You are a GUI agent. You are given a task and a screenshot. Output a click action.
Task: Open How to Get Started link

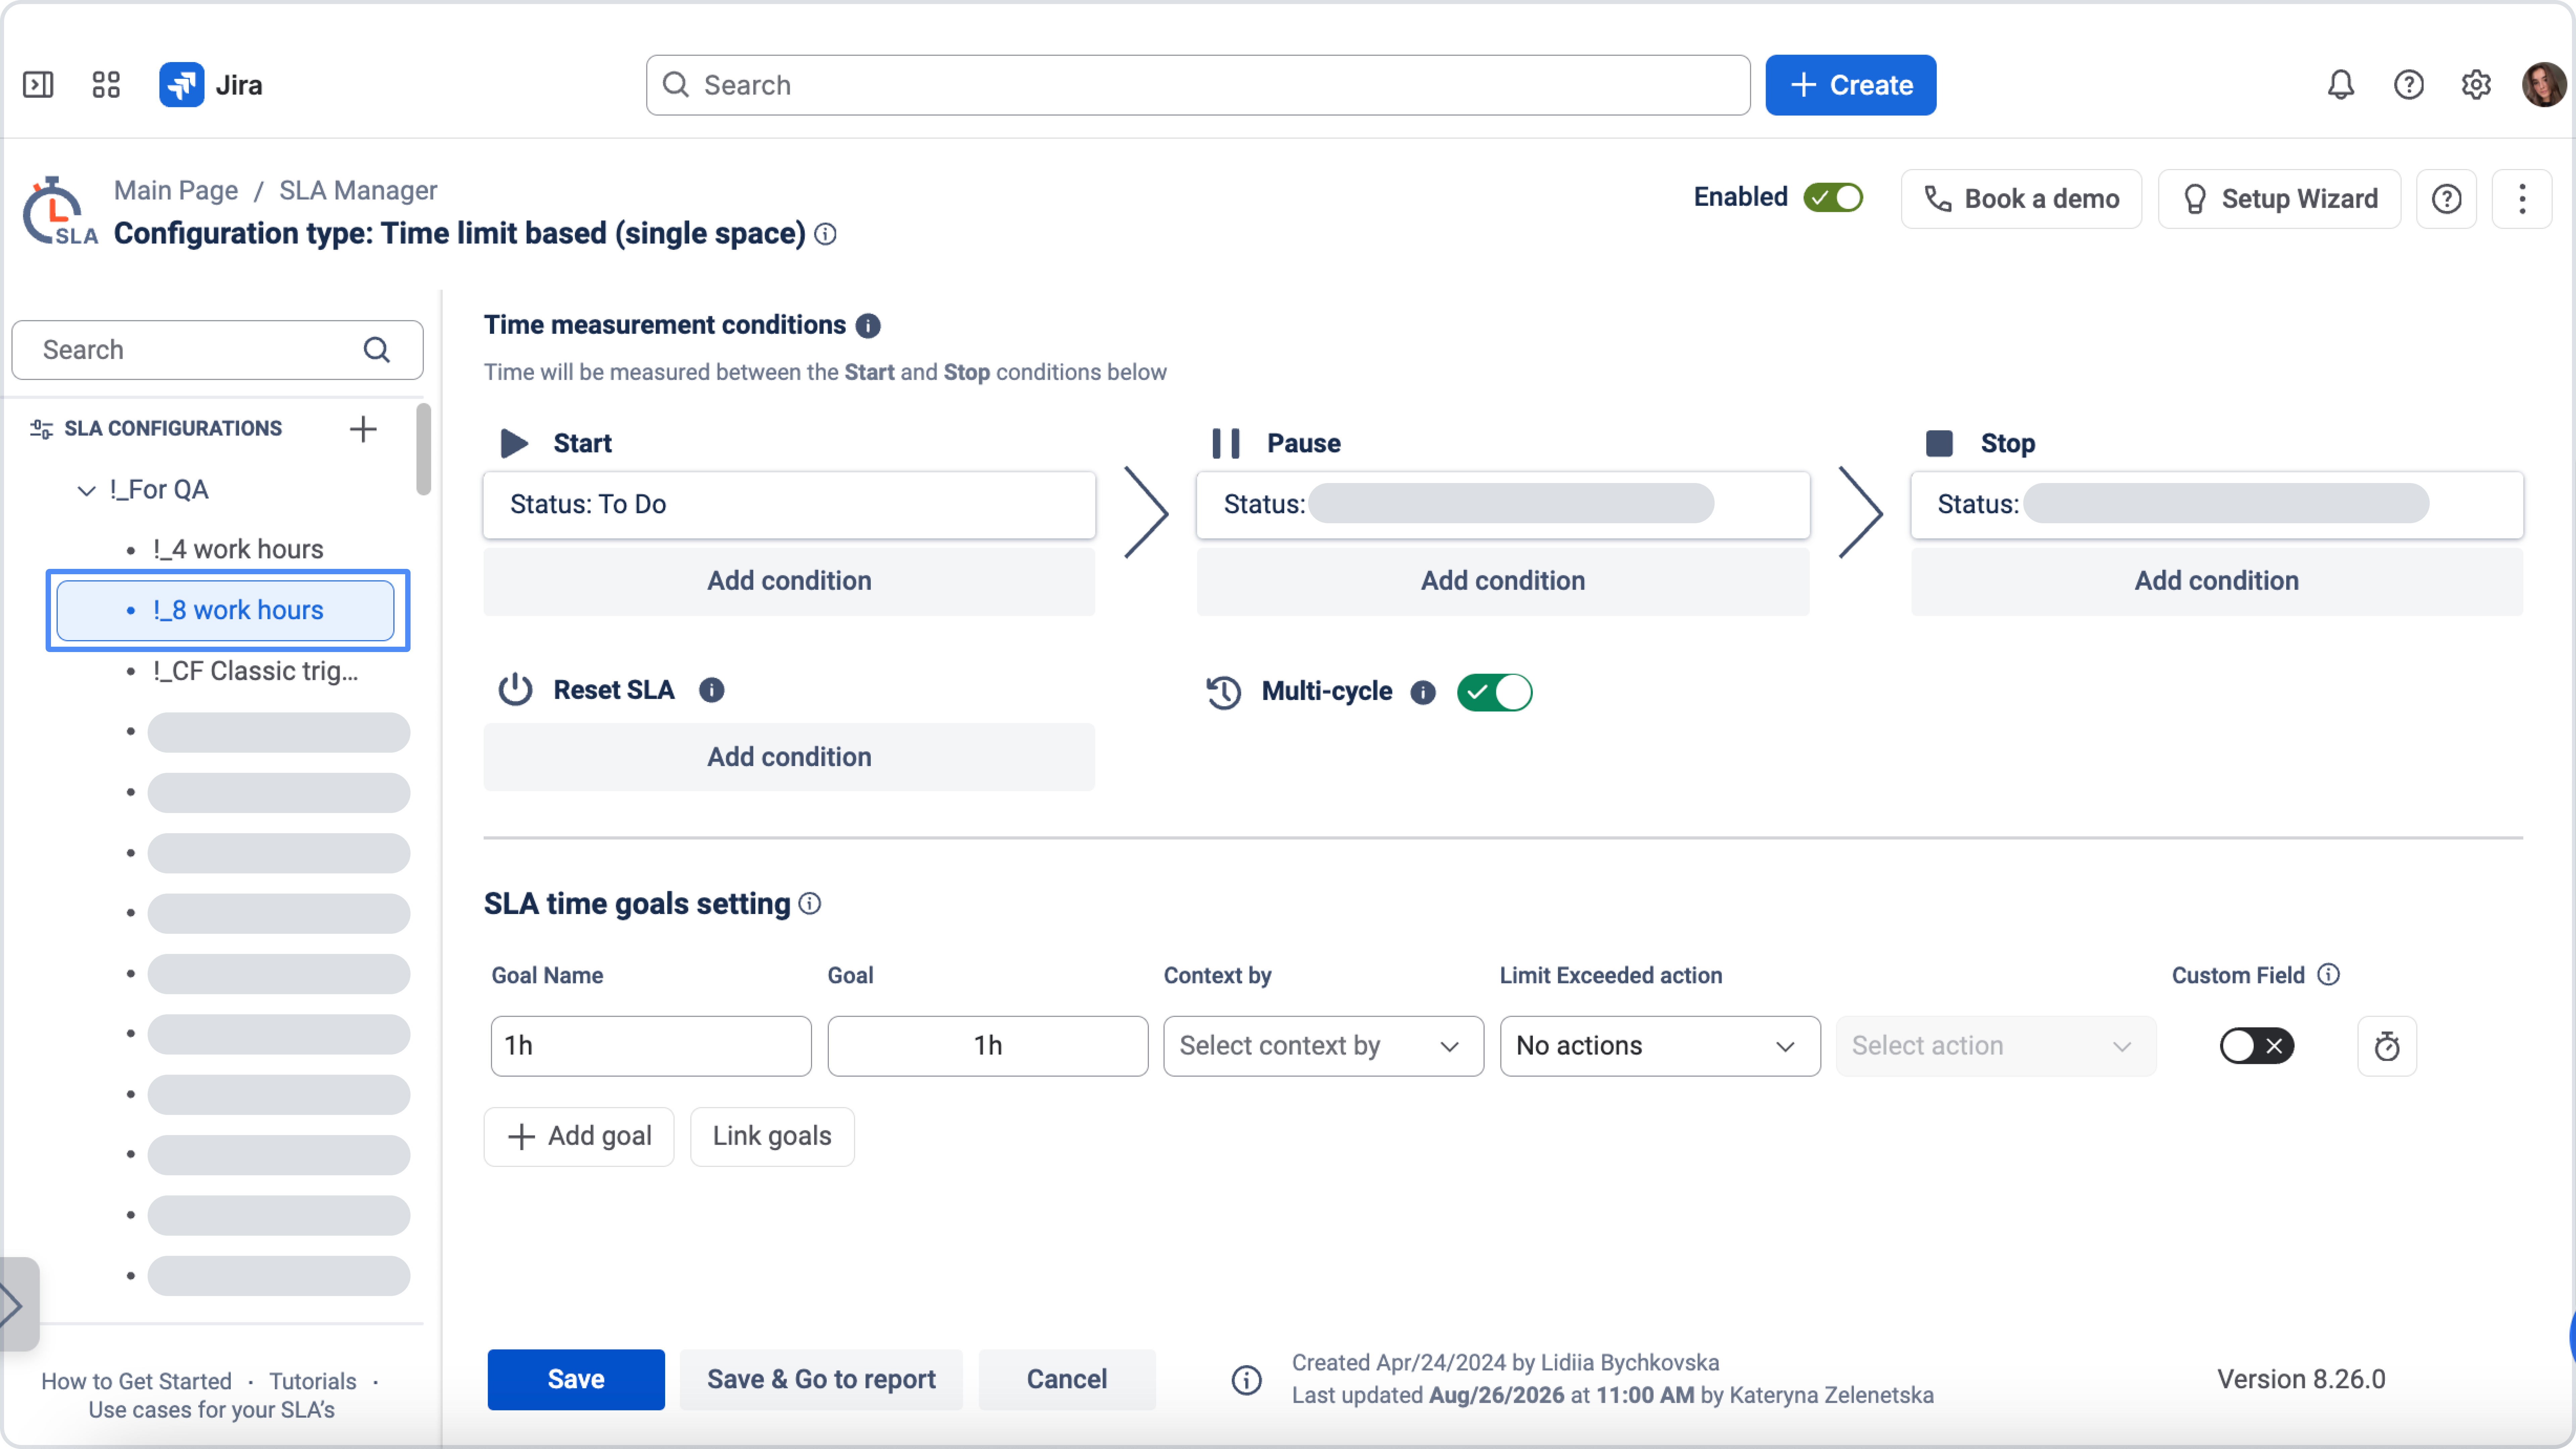pyautogui.click(x=136, y=1382)
